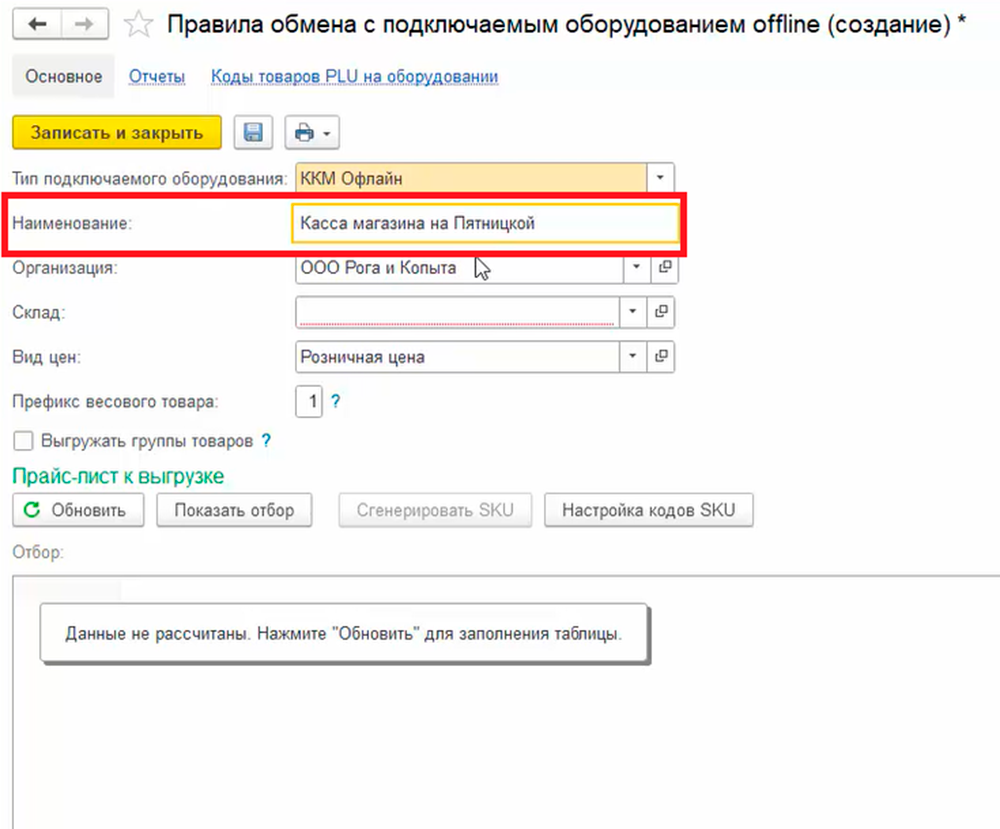The image size is (1000, 829).
Task: Expand the Вид цен dropdown list
Action: [632, 356]
